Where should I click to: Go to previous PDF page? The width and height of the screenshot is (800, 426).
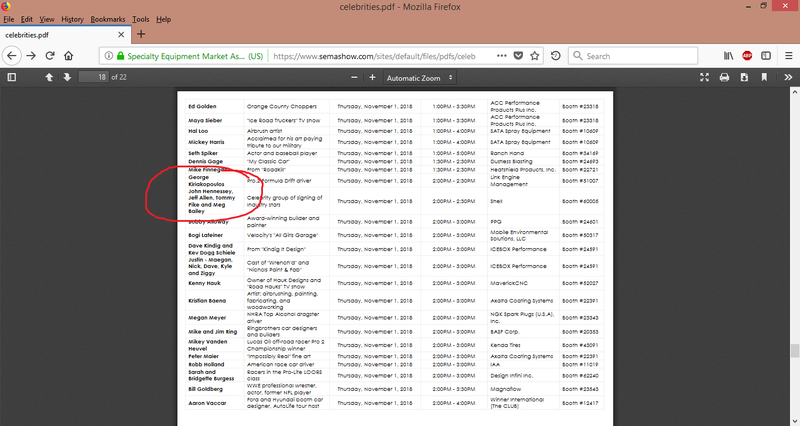click(49, 77)
